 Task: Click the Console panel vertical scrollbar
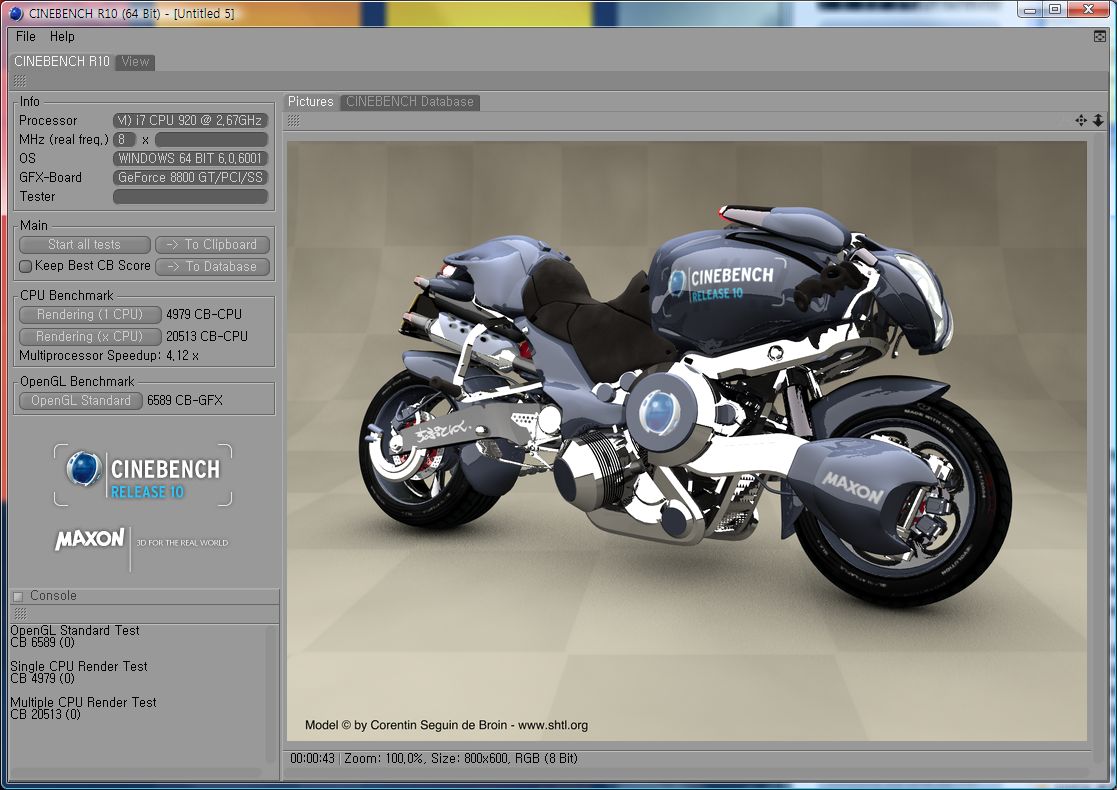[x=271, y=695]
